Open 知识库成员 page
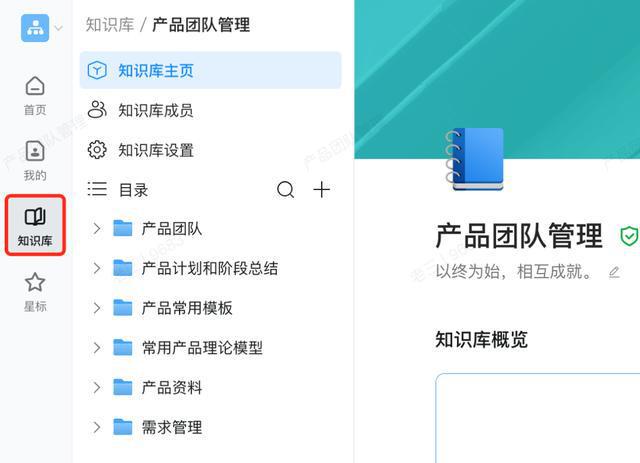This screenshot has width=640, height=463. click(155, 110)
